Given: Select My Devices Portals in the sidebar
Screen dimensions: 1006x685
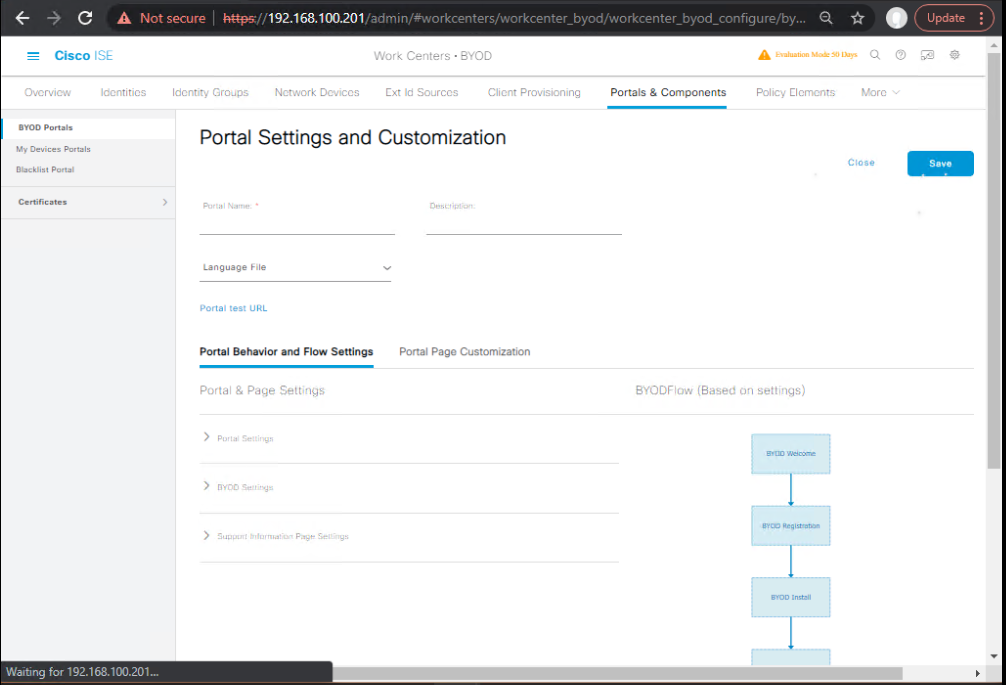Looking at the screenshot, I should (53, 149).
